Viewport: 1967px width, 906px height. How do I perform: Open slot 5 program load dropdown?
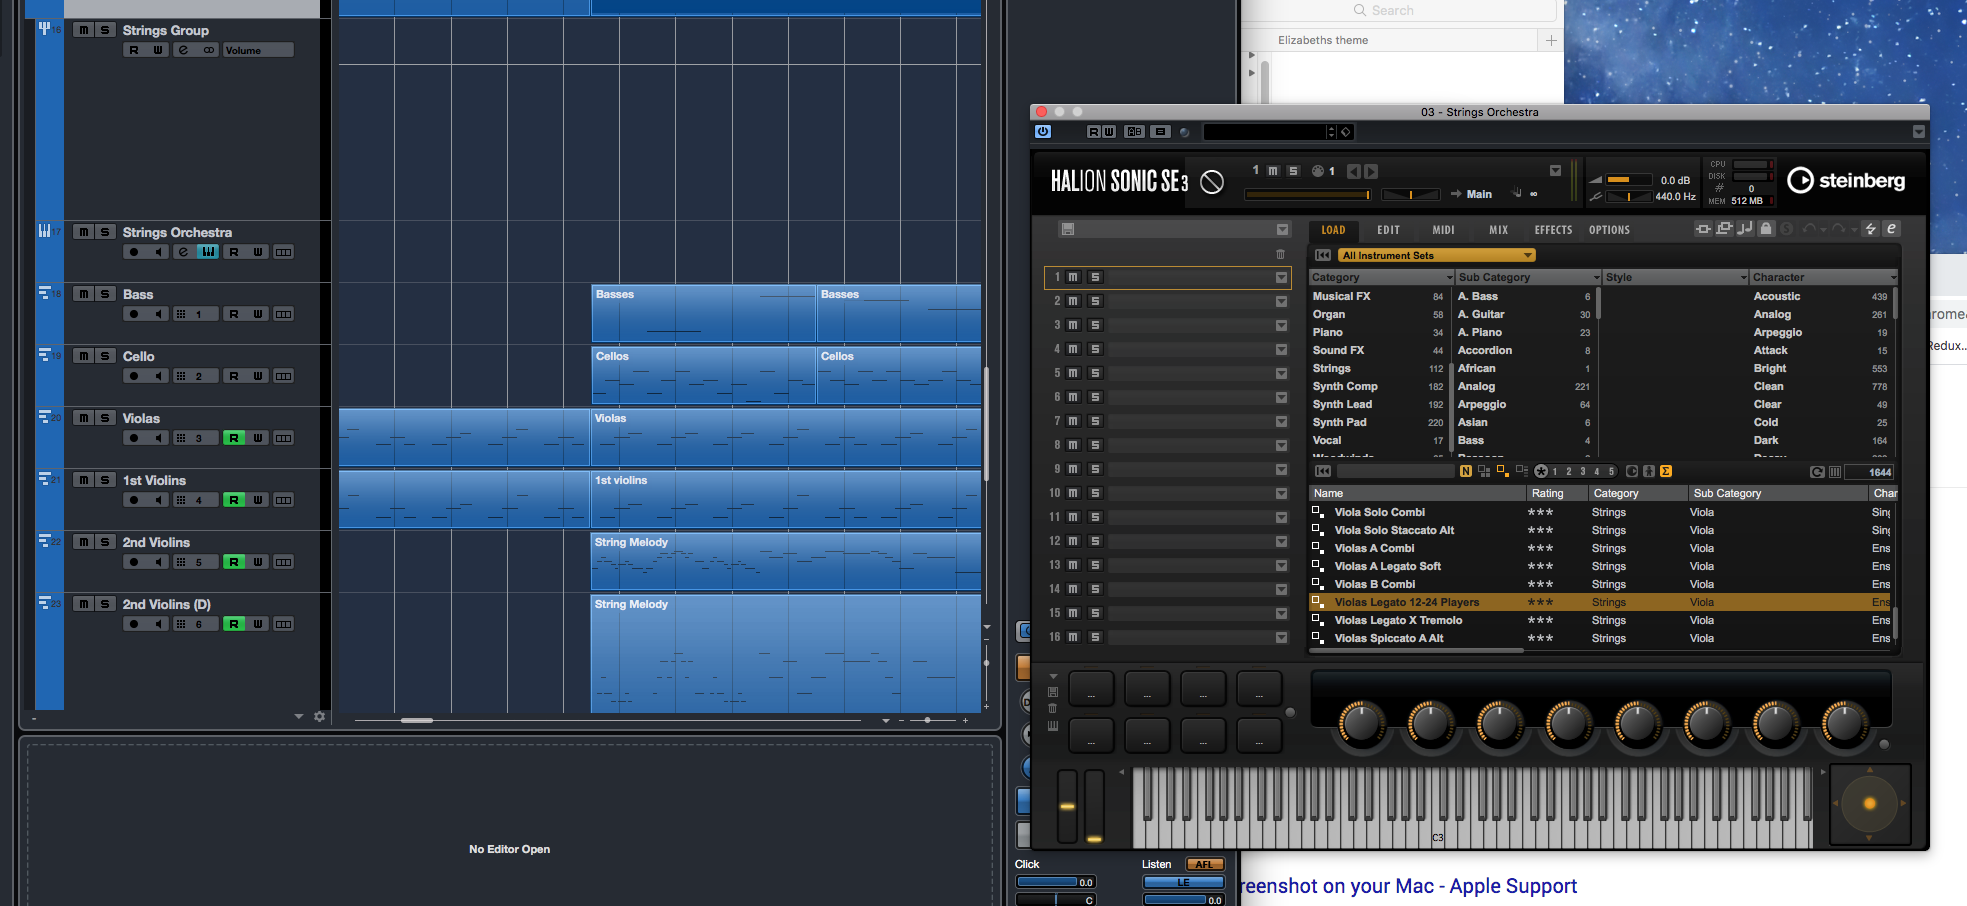point(1281,373)
